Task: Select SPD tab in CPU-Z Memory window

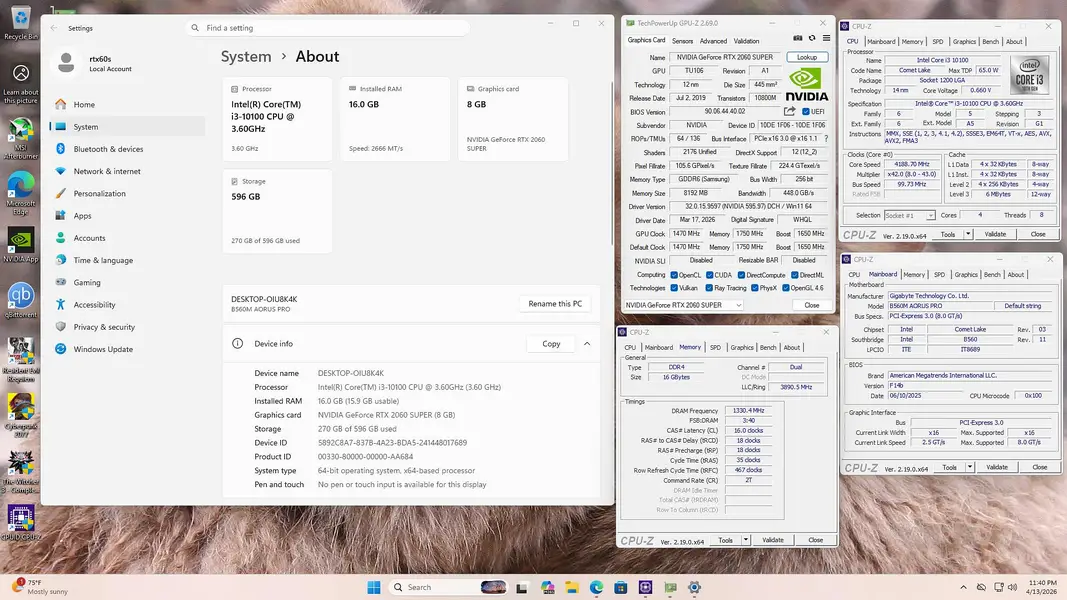Action: tap(715, 348)
